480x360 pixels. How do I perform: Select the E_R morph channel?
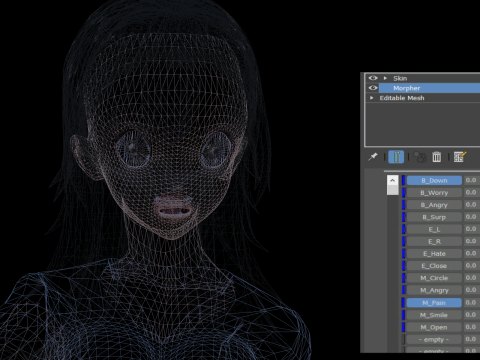point(434,241)
